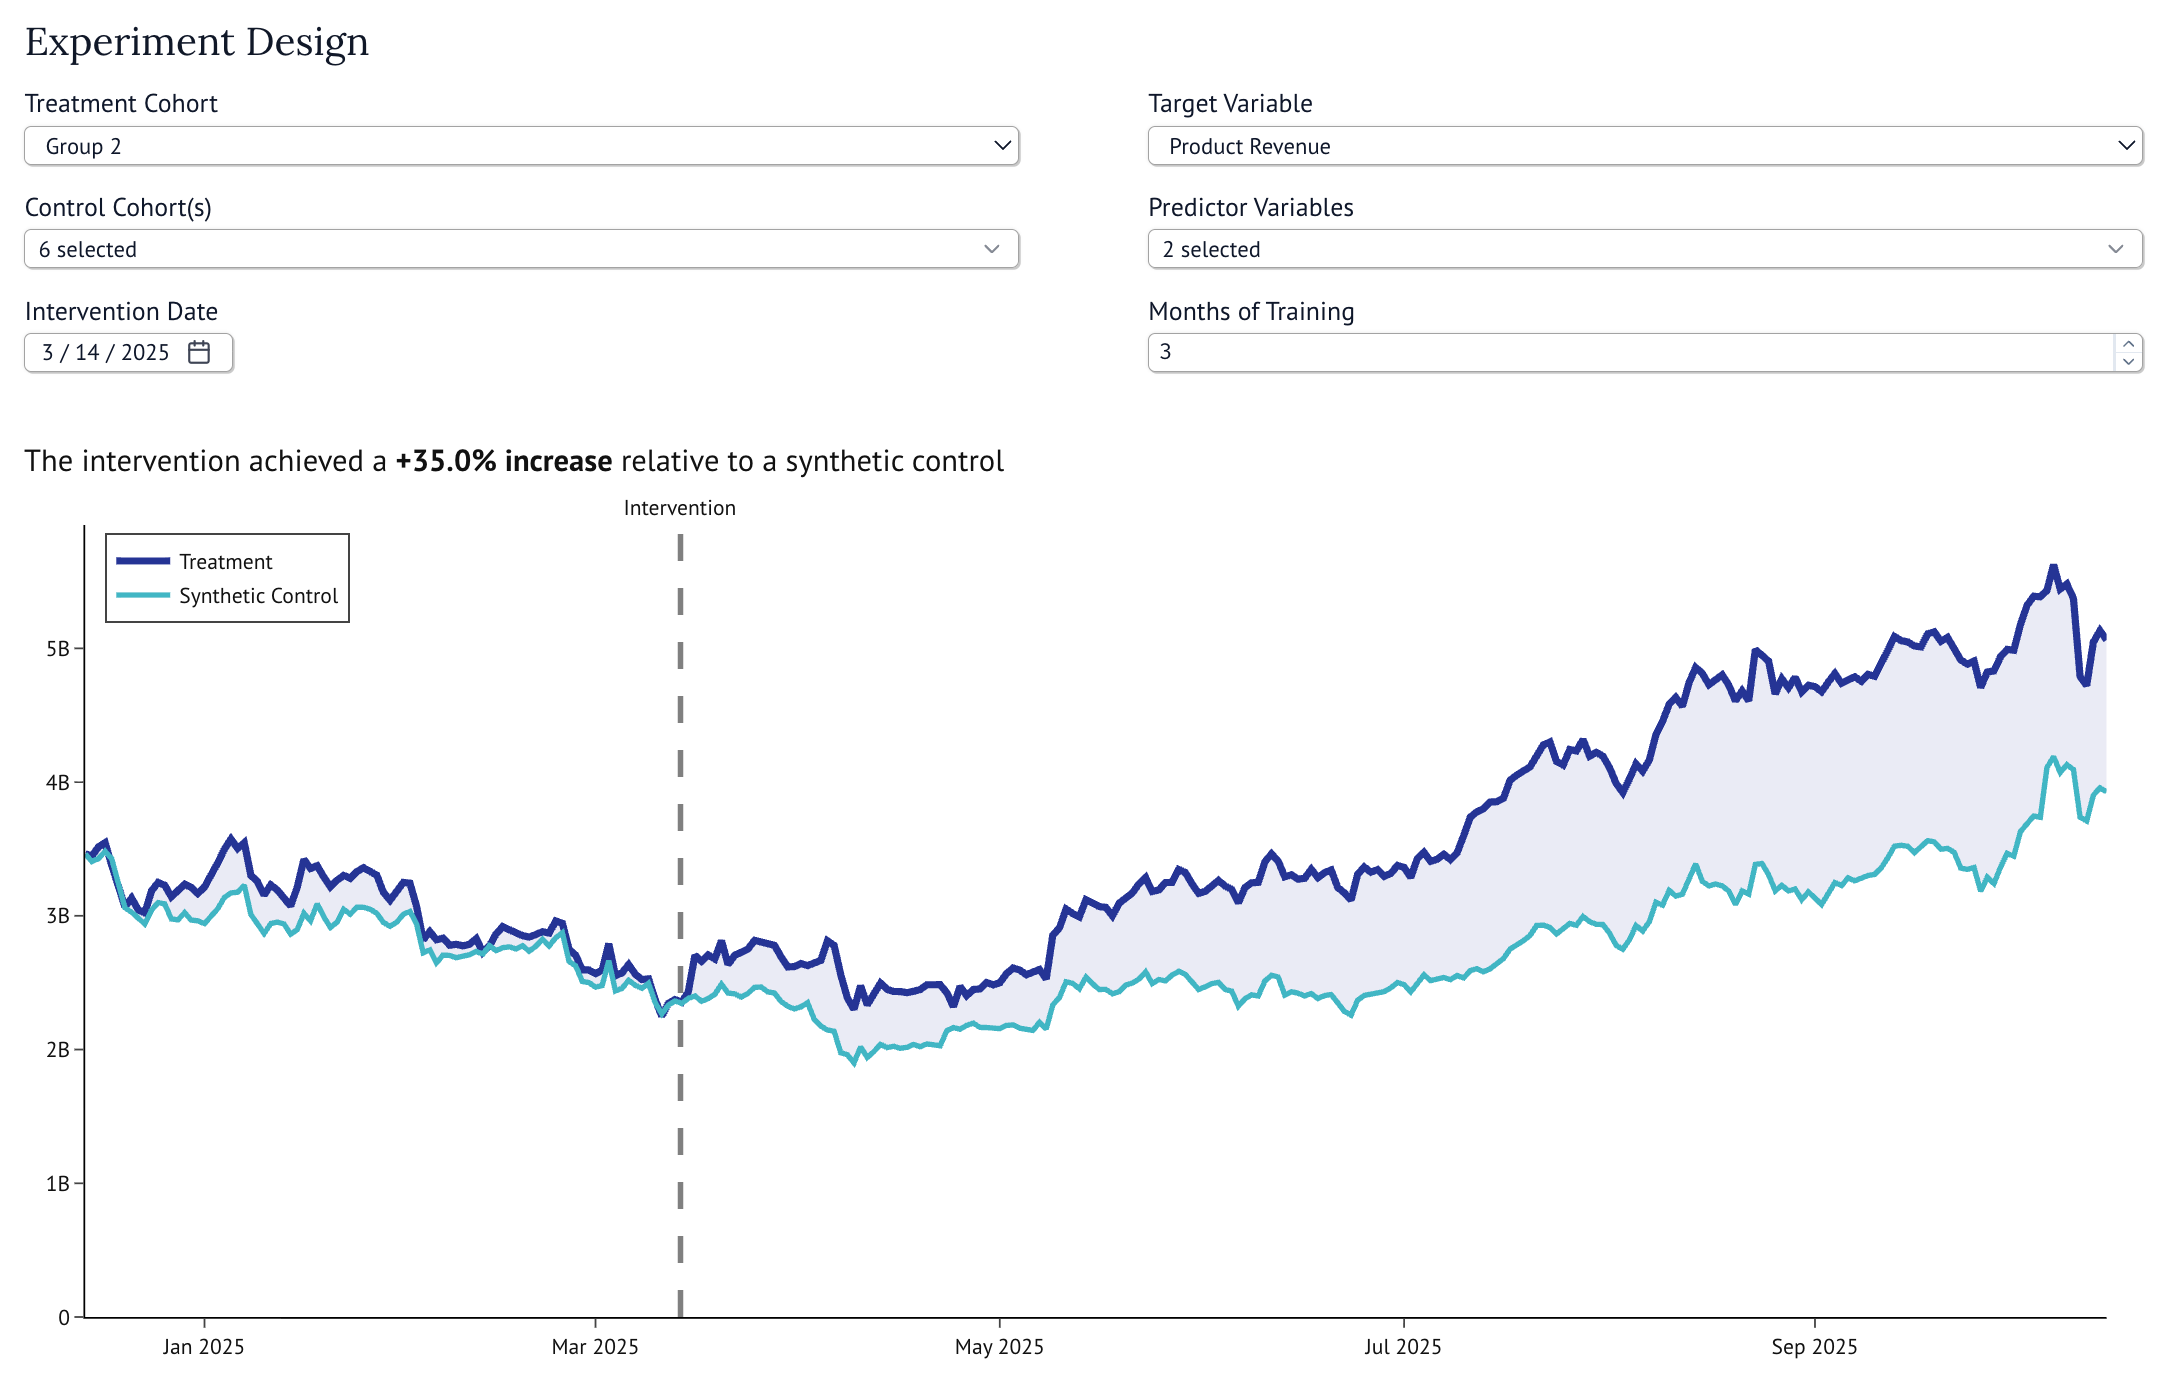Expand the Control Cohort(s) 6 selected dropdown
Screen dimensions: 2162x1398
[520, 249]
